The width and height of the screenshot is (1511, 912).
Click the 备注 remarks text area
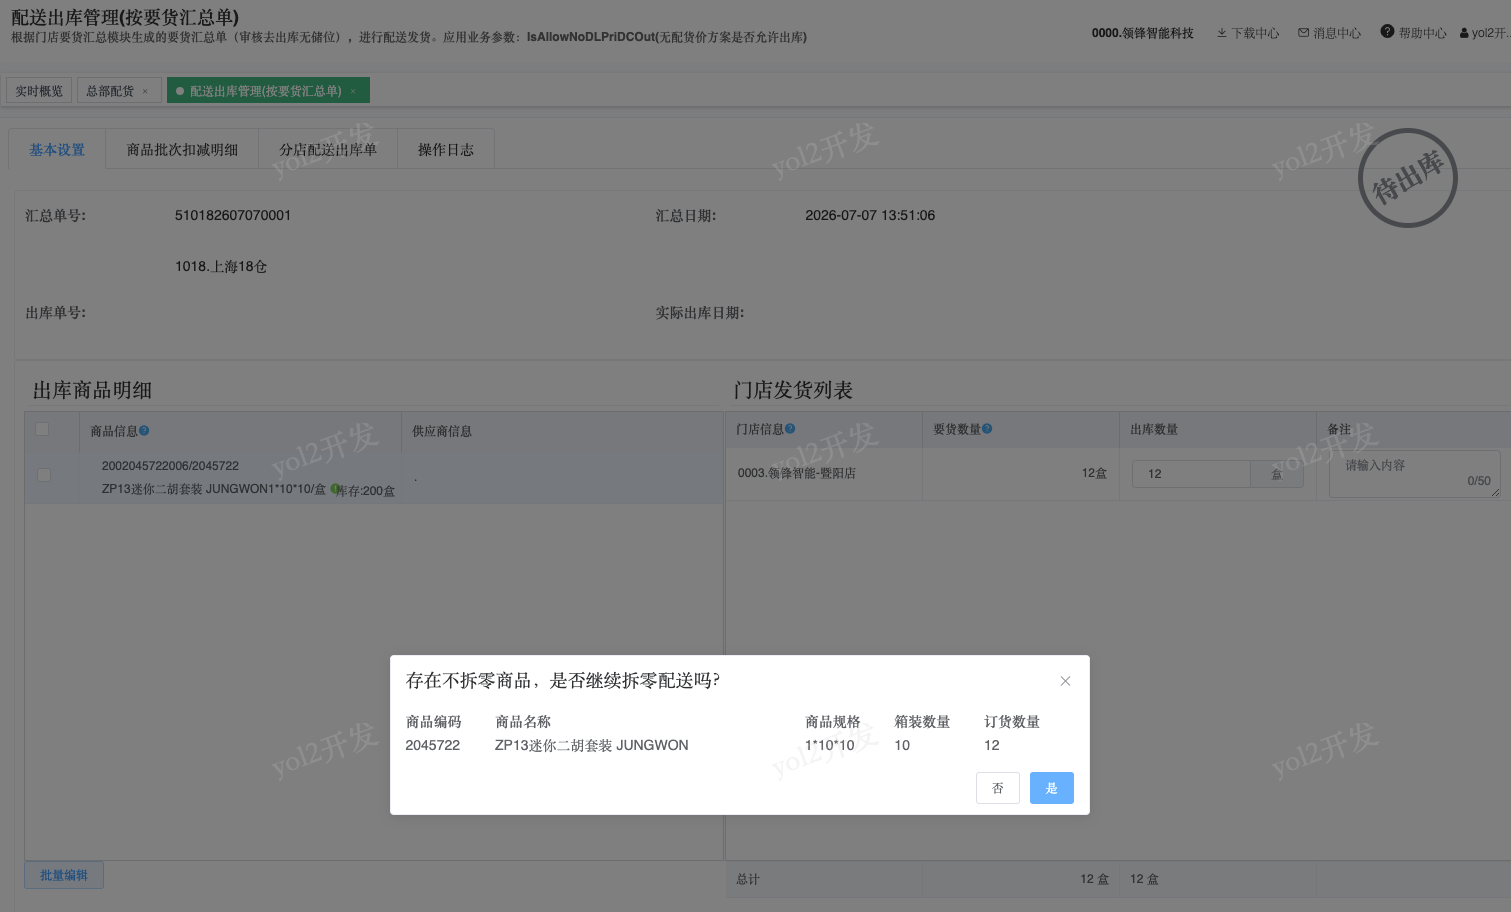point(1415,474)
